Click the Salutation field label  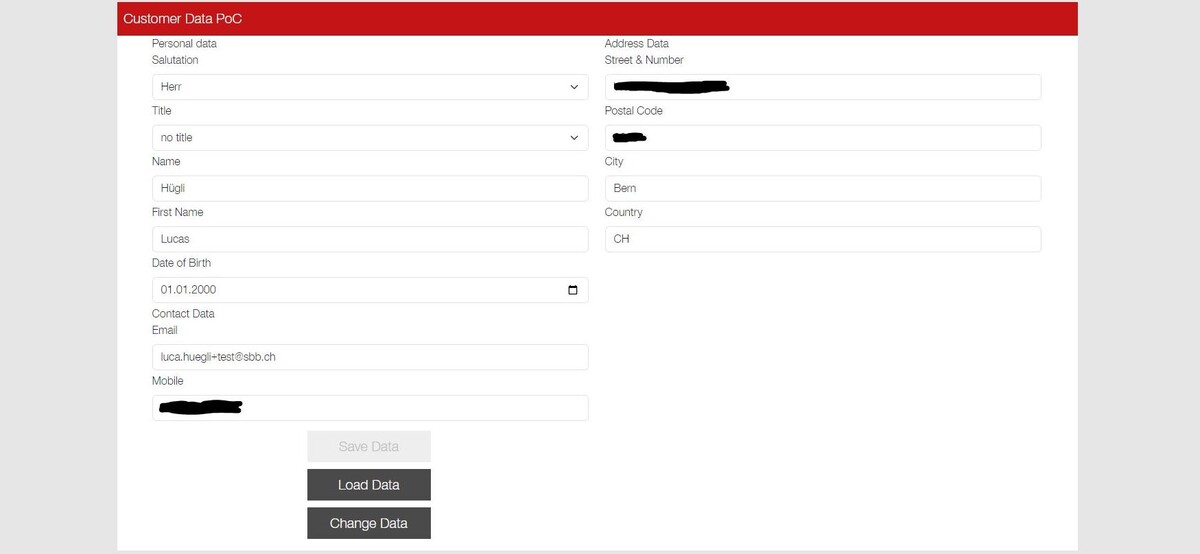(x=175, y=60)
